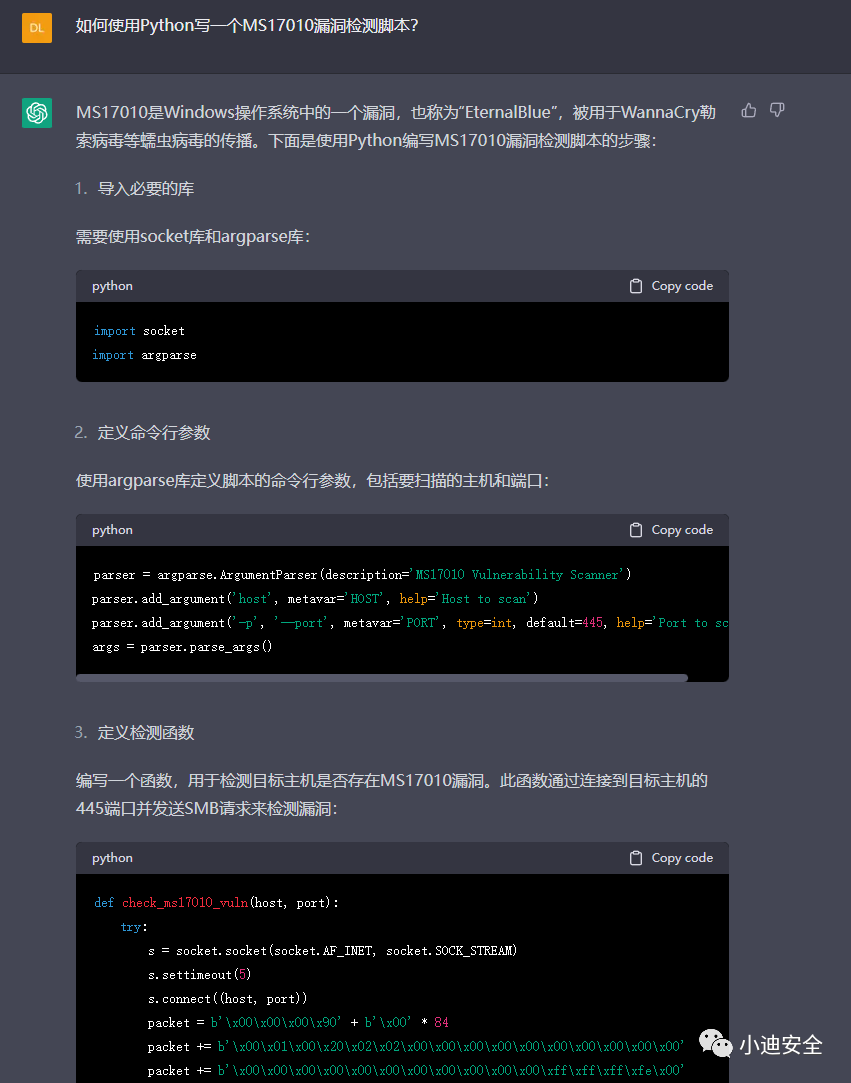The height and width of the screenshot is (1083, 851).
Task: Click the 'try:' line in the function
Action: click(x=134, y=927)
